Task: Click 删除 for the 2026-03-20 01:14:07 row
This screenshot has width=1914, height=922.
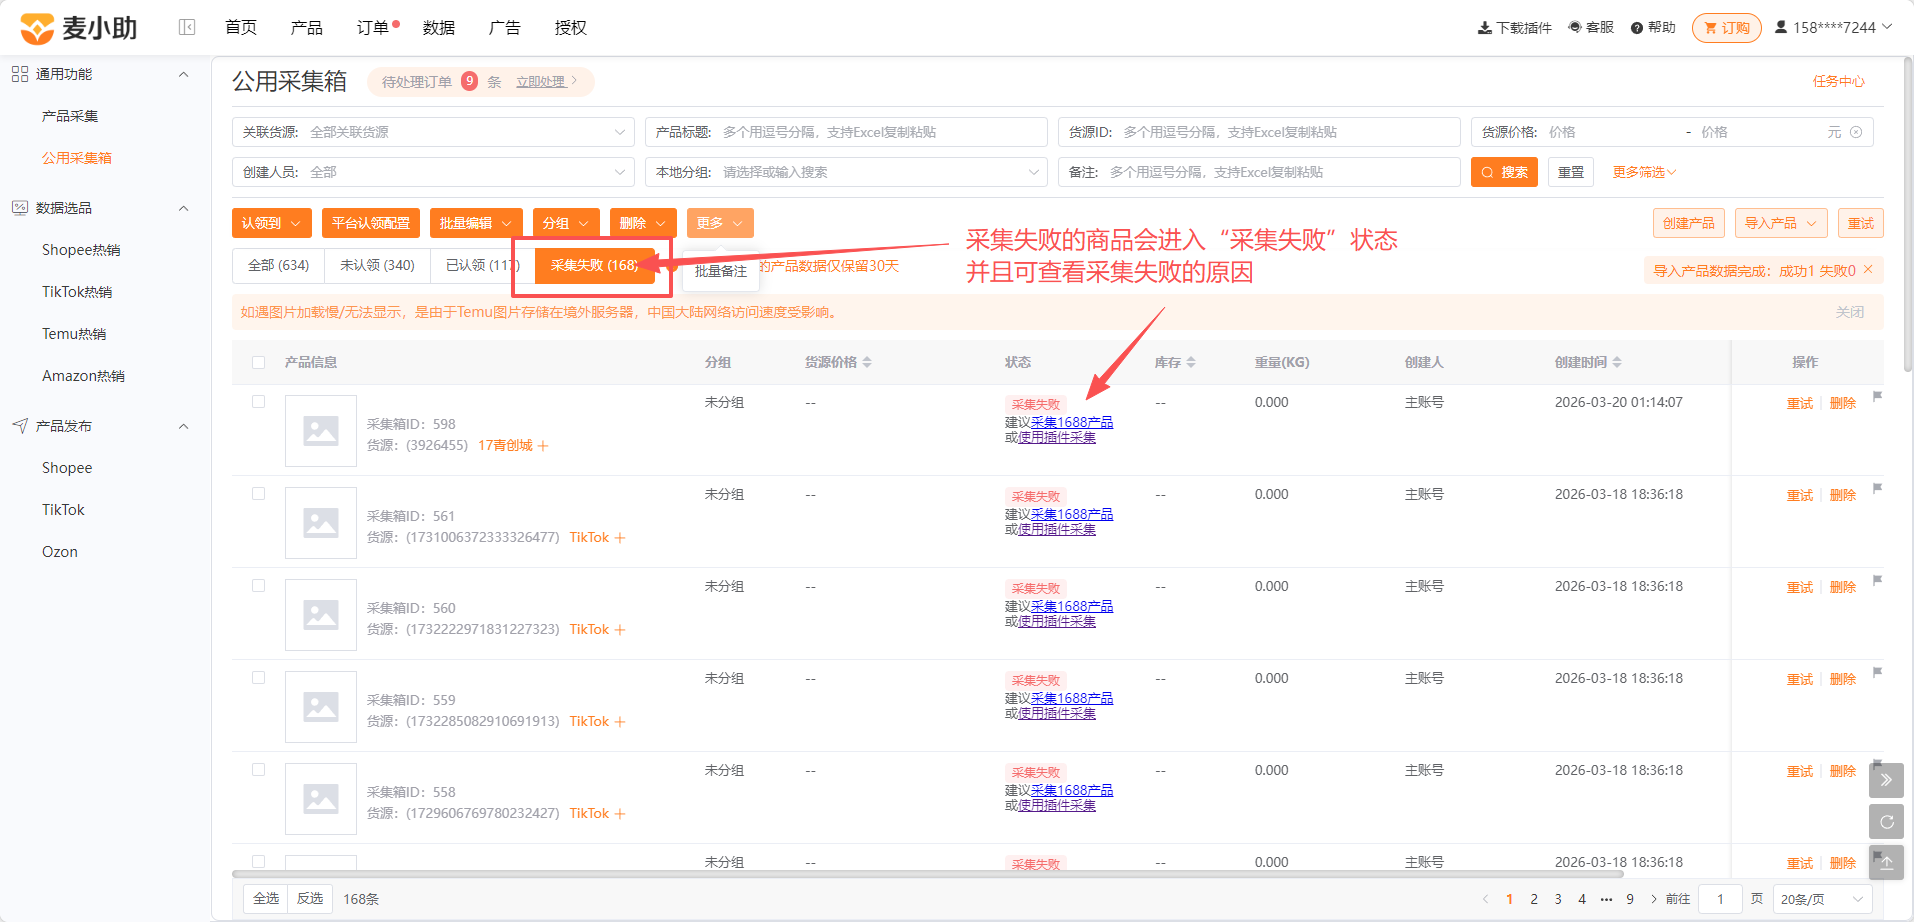Action: click(1842, 403)
